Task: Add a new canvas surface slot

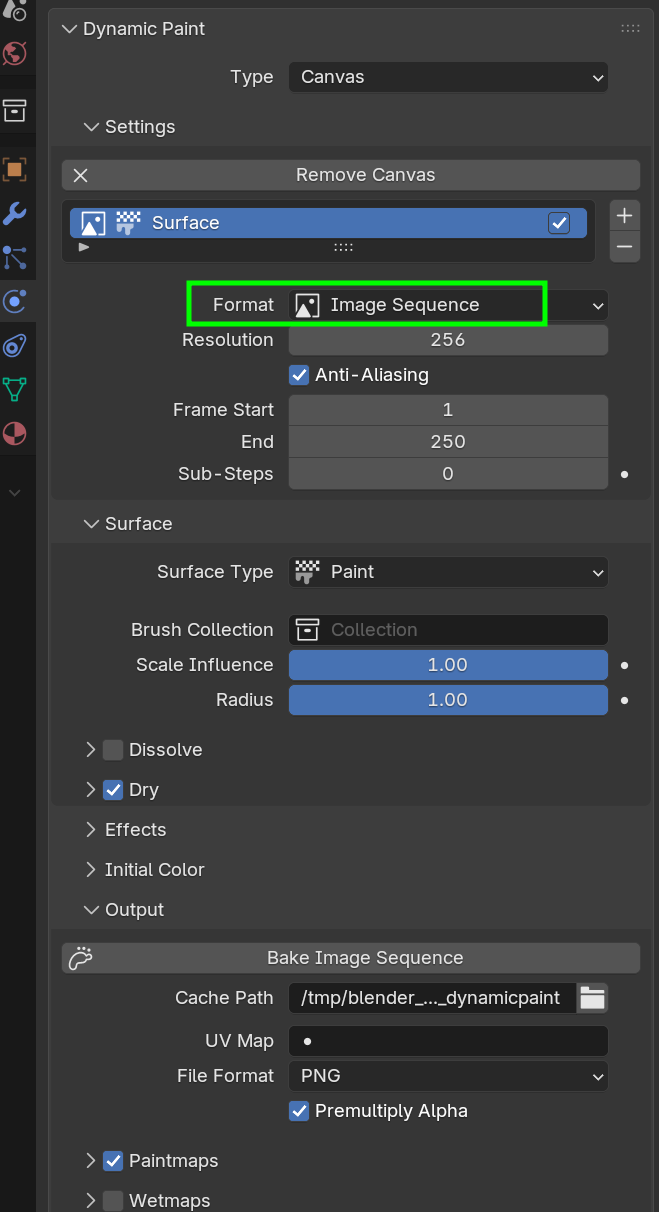Action: [625, 215]
